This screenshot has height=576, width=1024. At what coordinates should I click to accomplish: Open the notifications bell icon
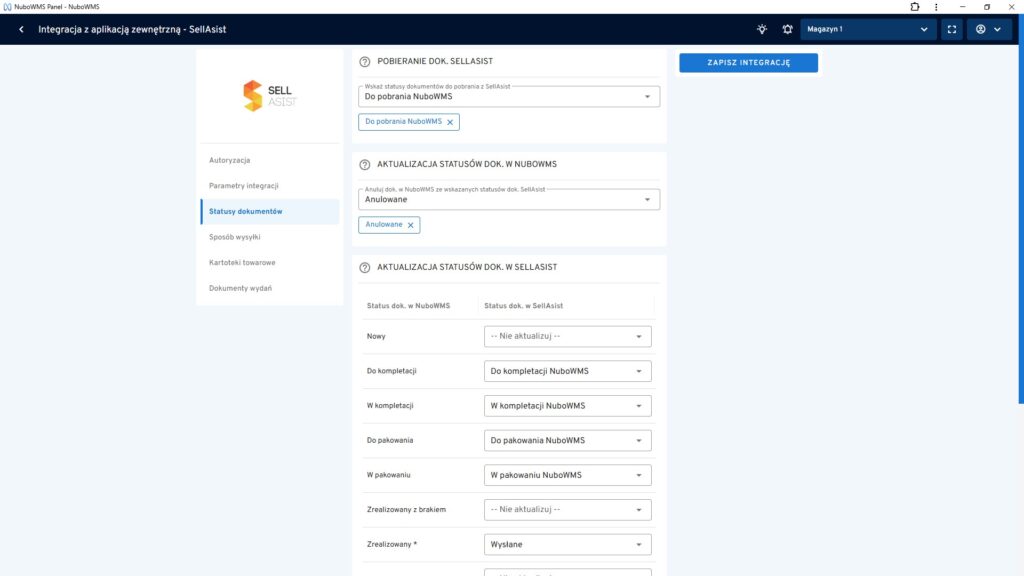pyautogui.click(x=787, y=29)
